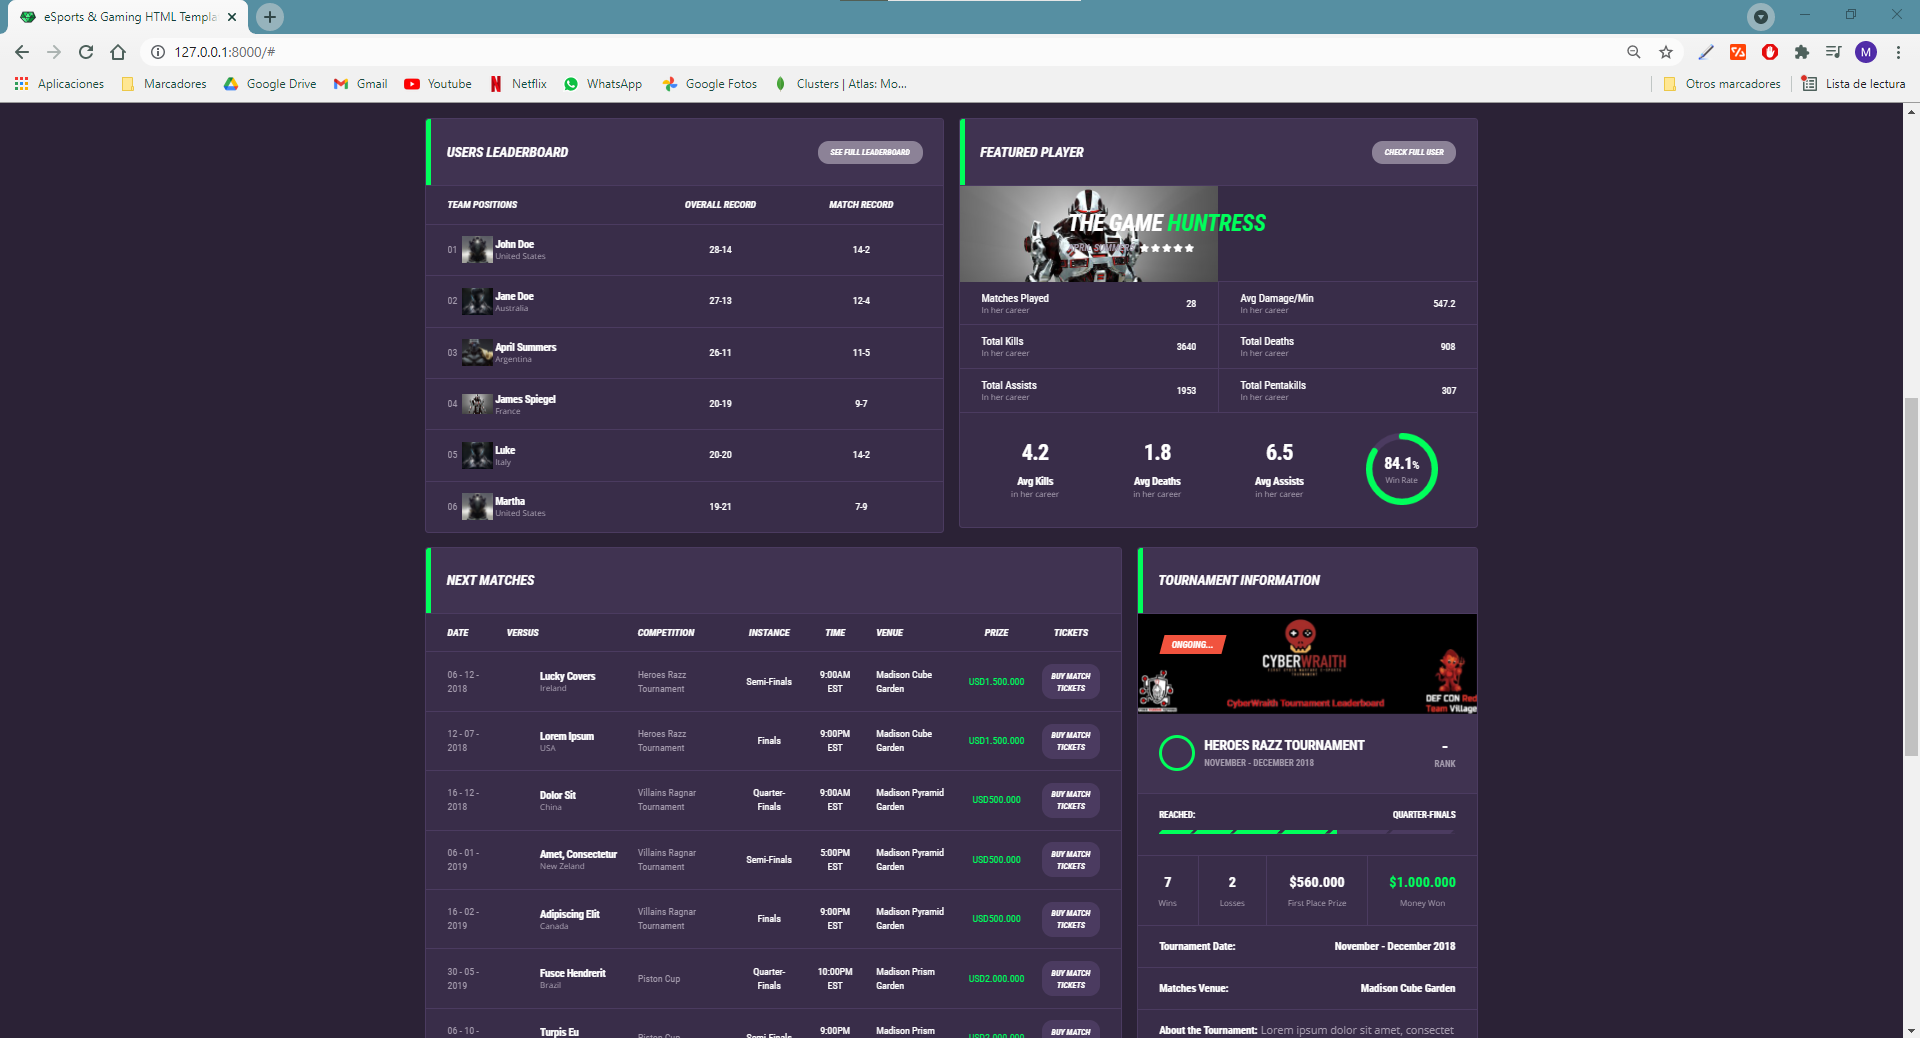Go to the browser home page icon
Viewport: 1920px width, 1038px height.
coord(118,52)
